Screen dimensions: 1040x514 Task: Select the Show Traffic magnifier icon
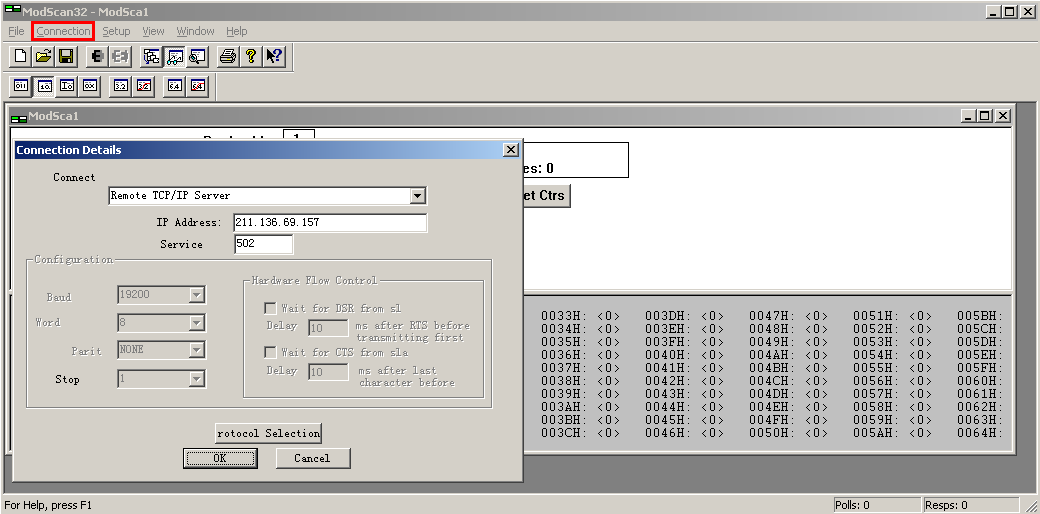197,56
